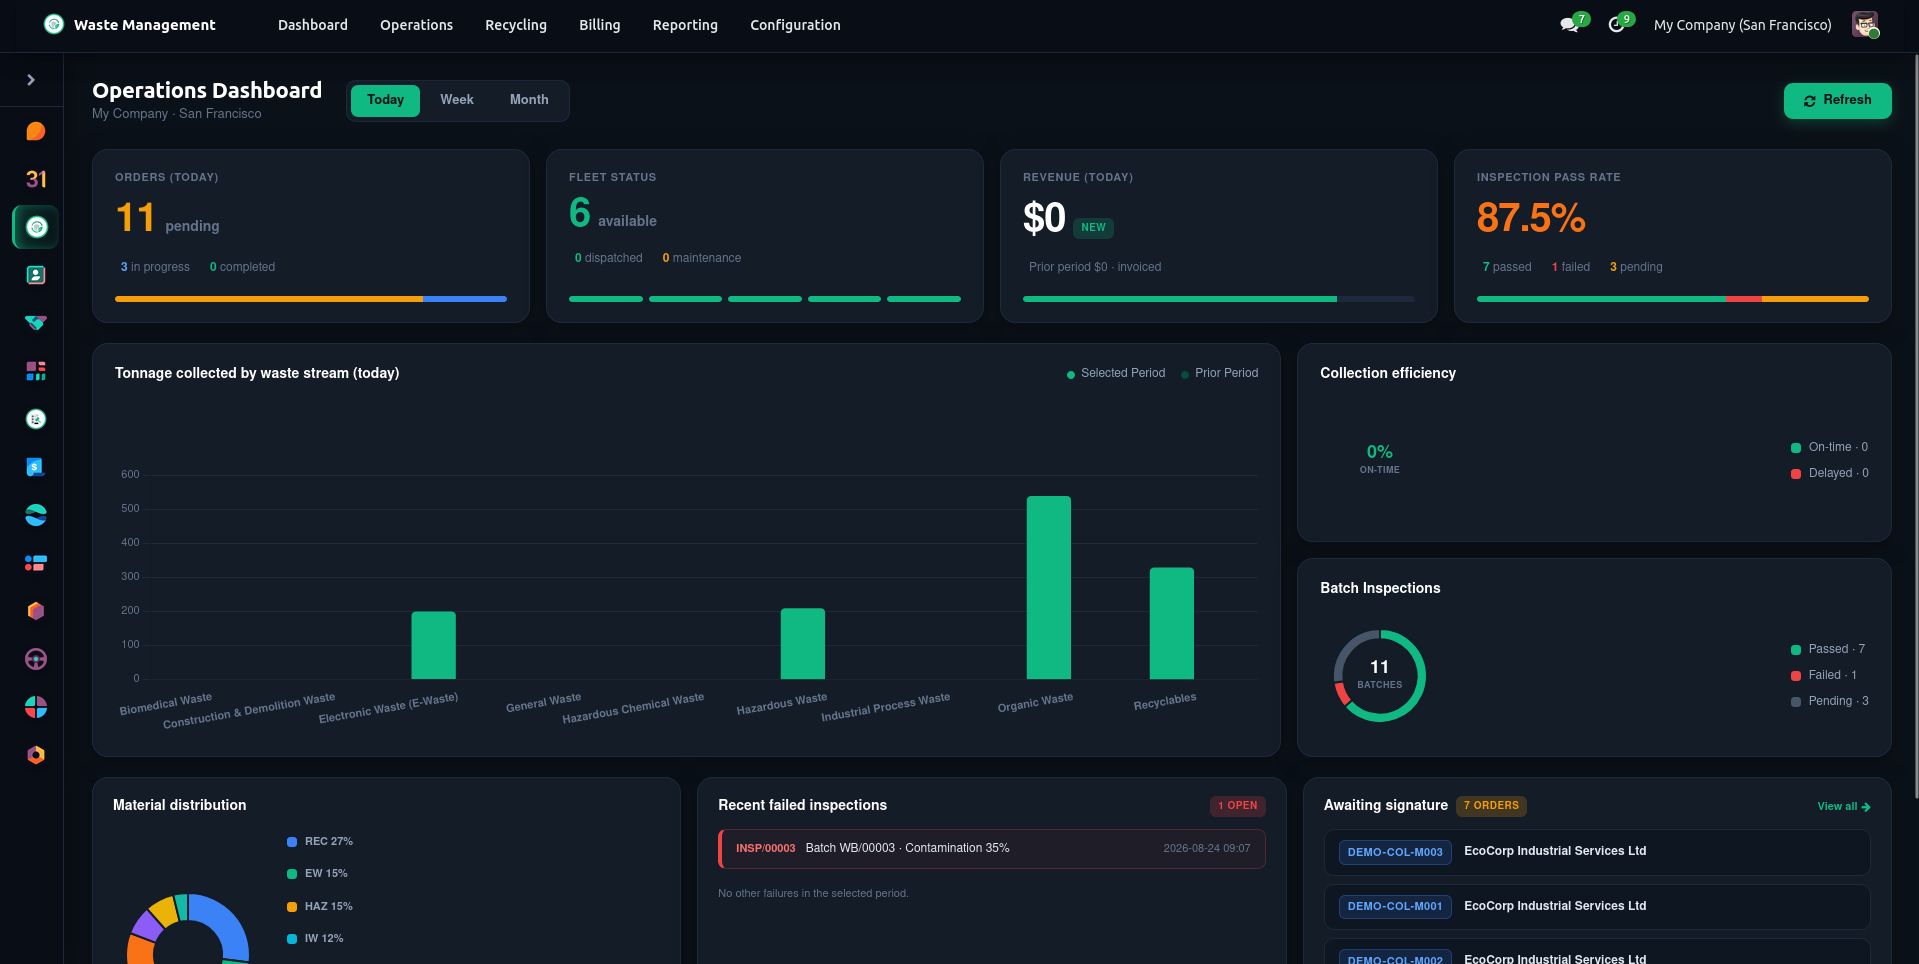This screenshot has width=1919, height=964.
Task: Open failed inspection INSP/00003 row
Action: click(x=991, y=848)
